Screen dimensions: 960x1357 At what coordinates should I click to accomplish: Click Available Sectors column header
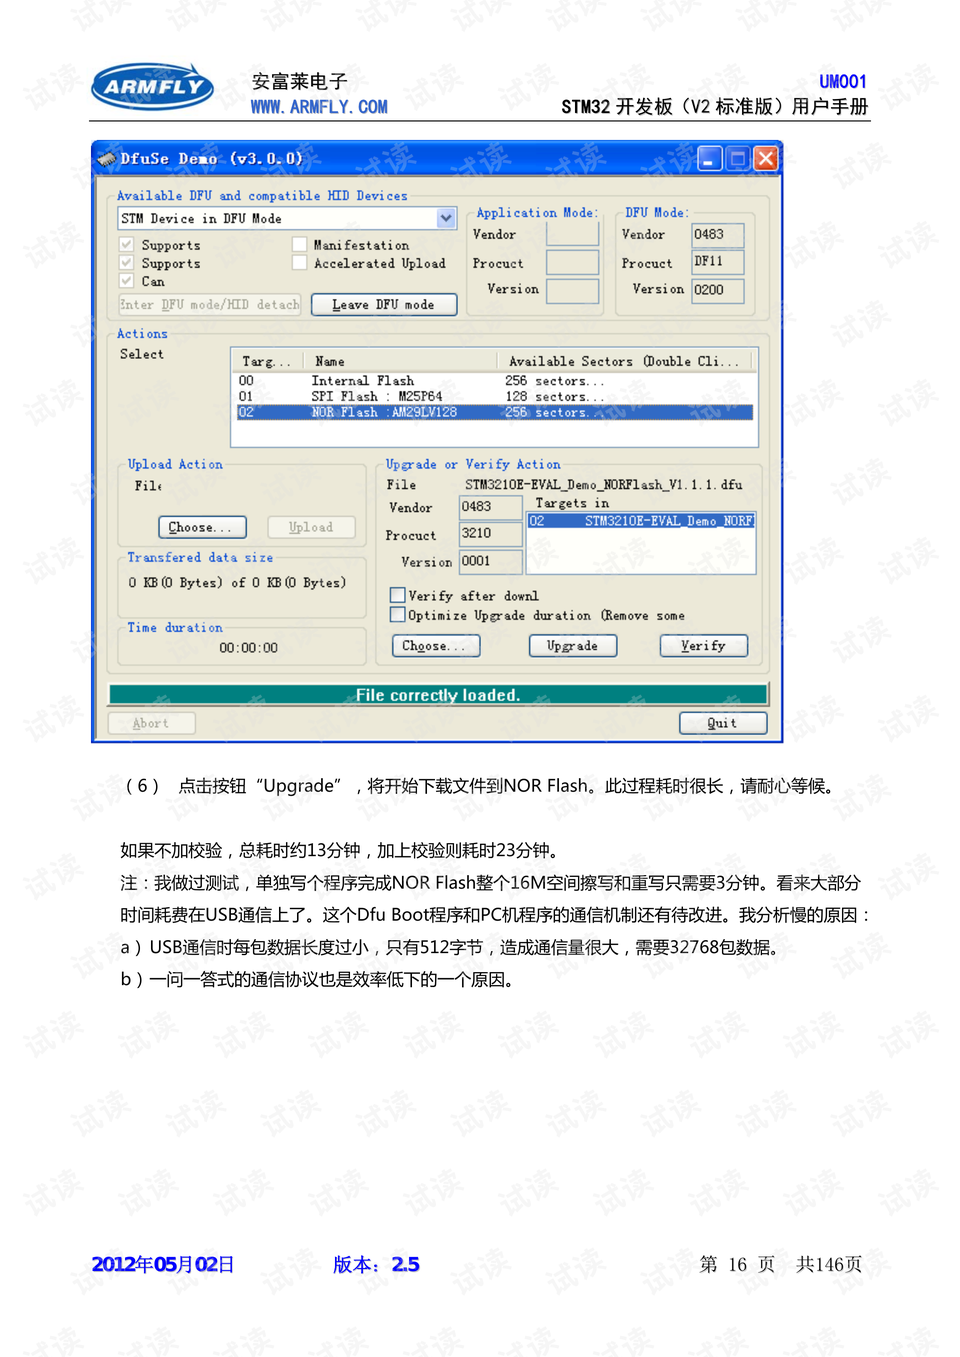tap(625, 361)
